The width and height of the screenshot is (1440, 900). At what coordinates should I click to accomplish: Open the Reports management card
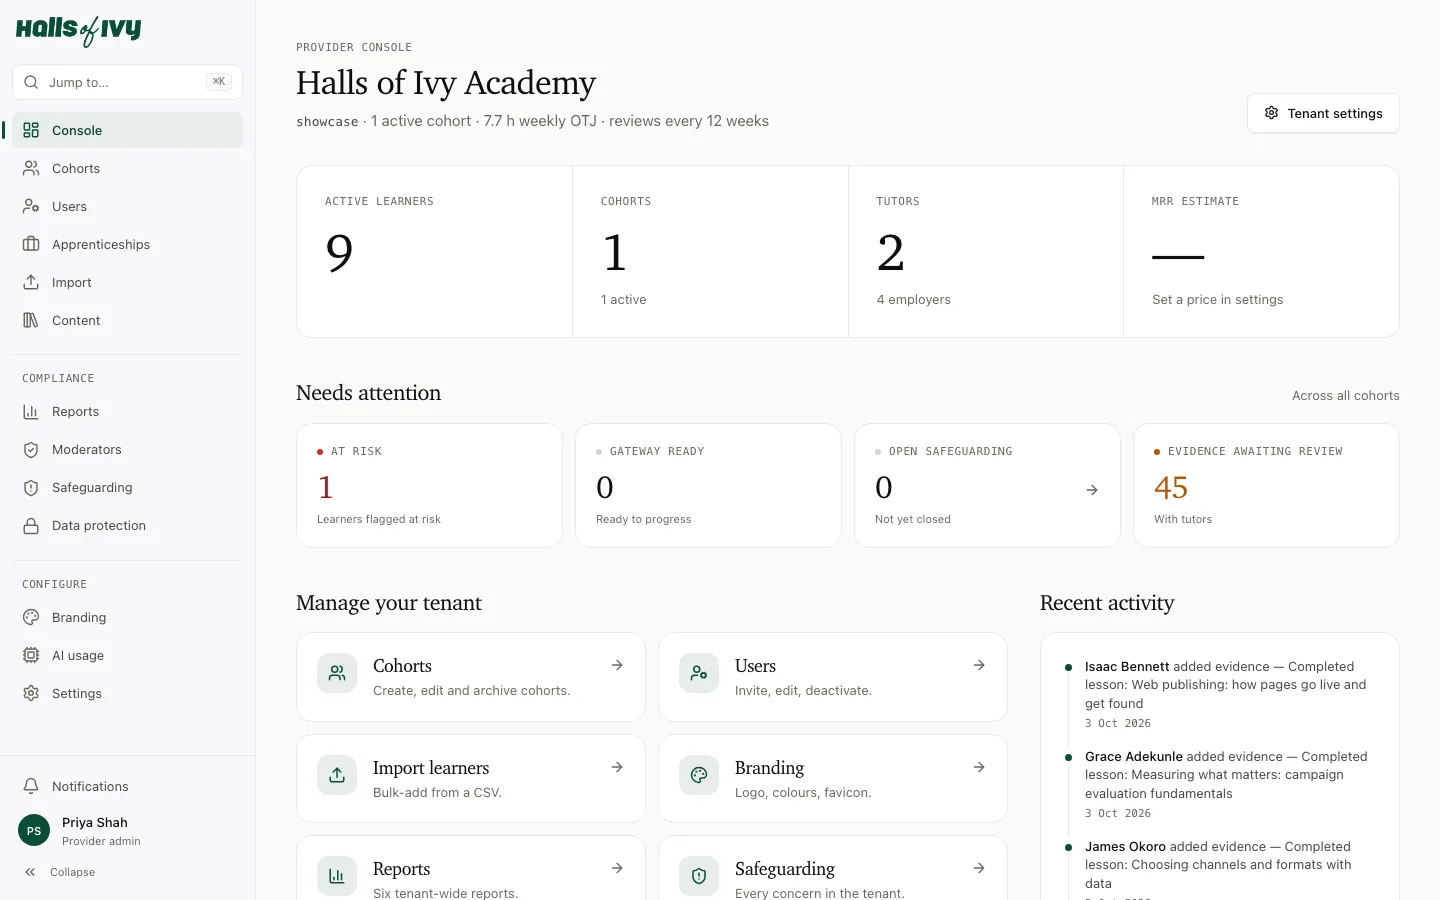[471, 868]
